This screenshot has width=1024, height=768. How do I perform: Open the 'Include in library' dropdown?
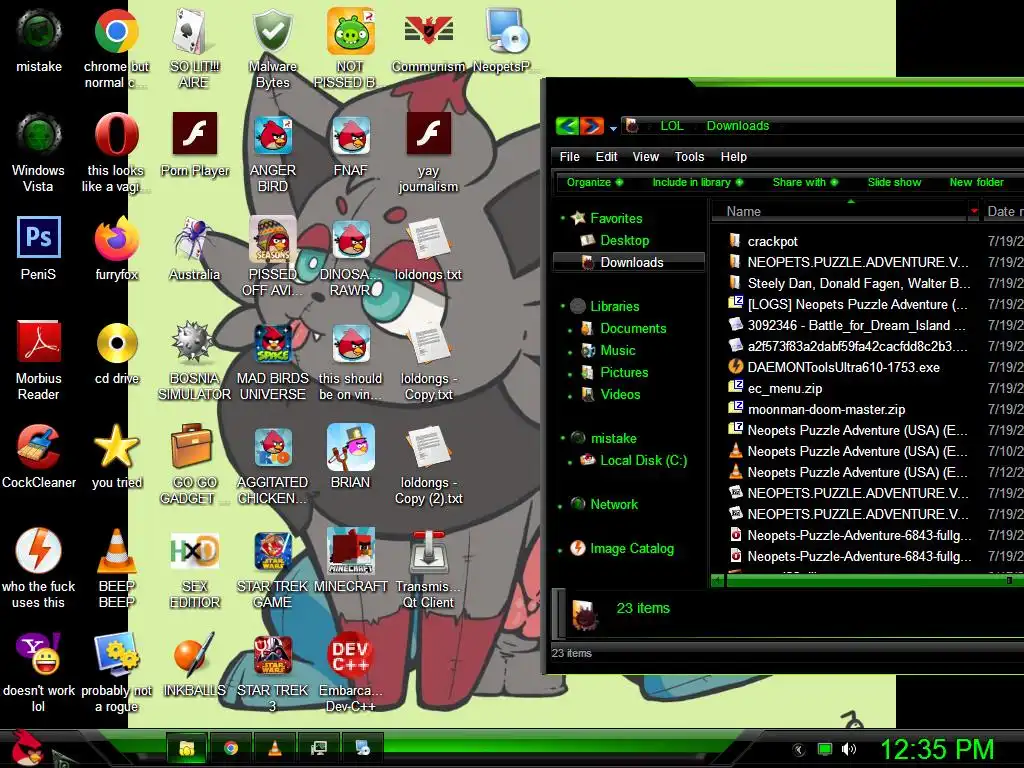[697, 182]
